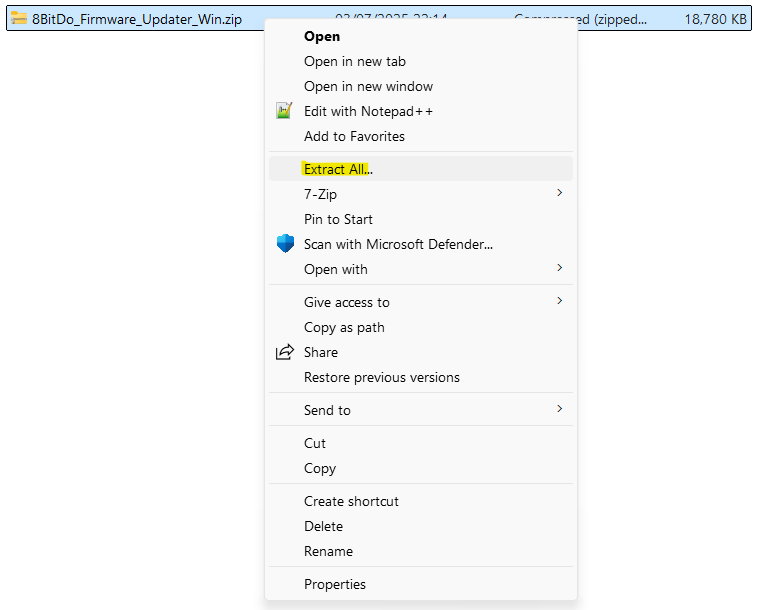
Task: Open the Send to entry
Action: (421, 410)
